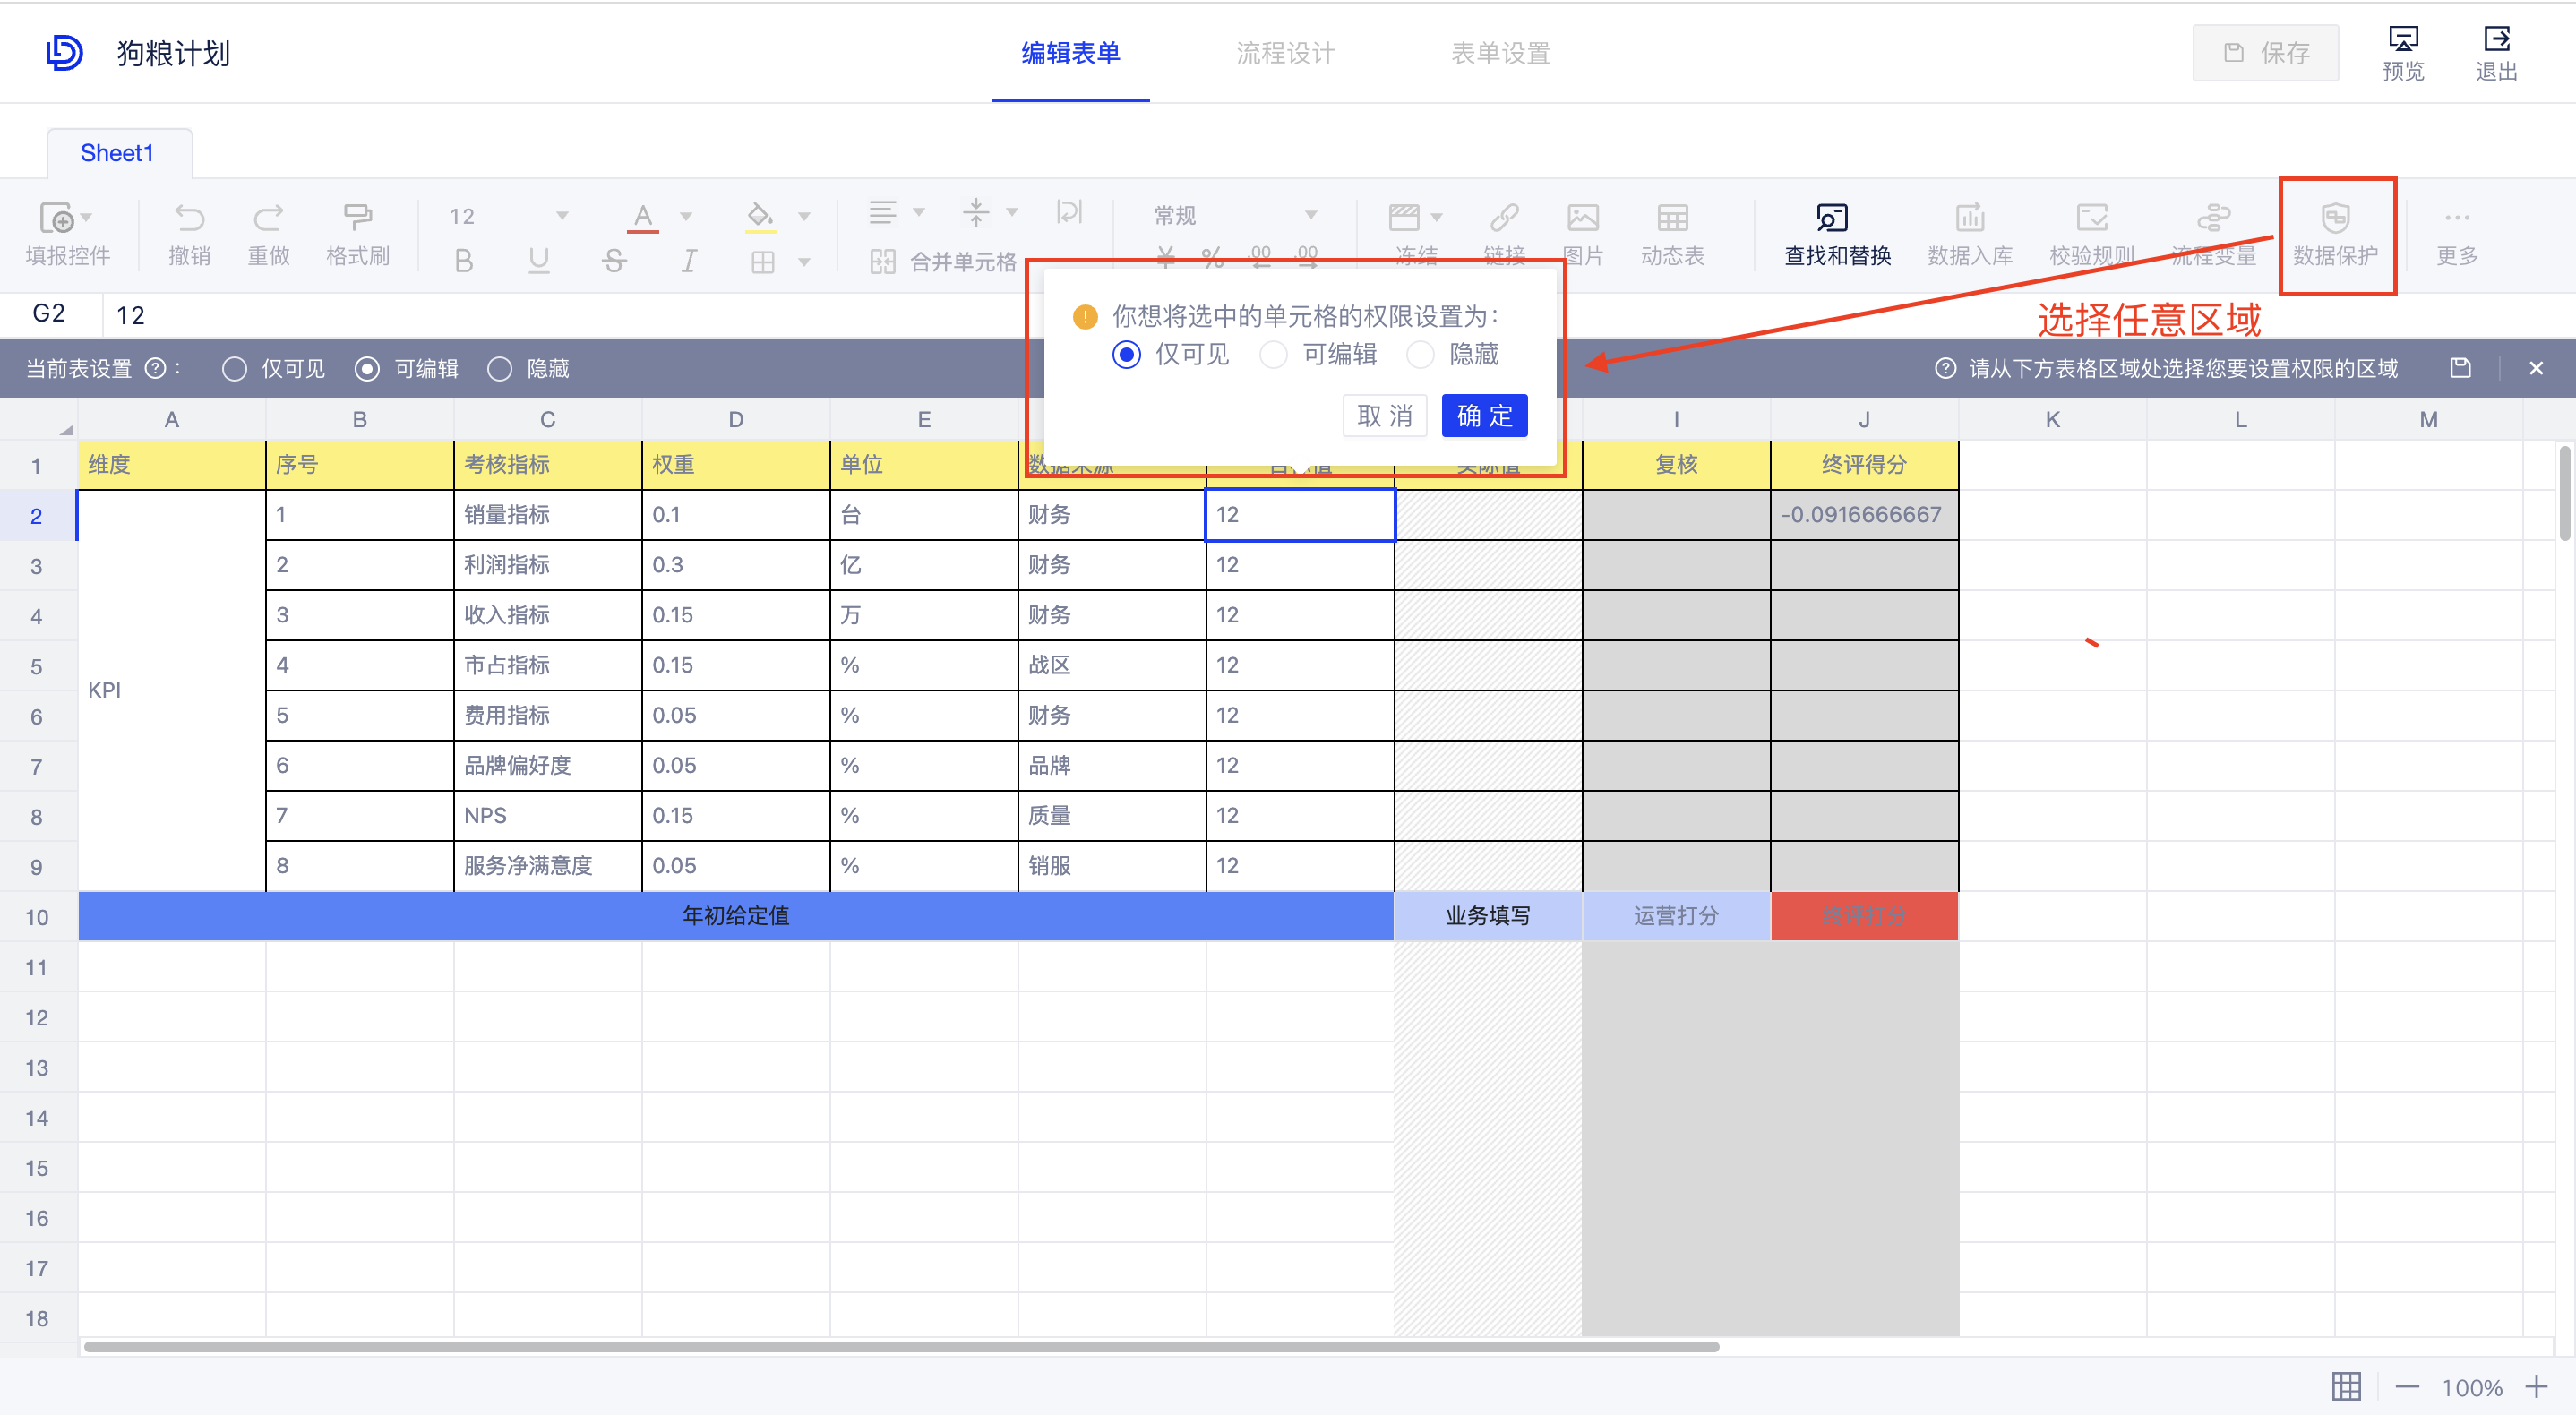Select the 格式刷 format painter tool
This screenshot has height=1415, width=2576.
tap(357, 234)
